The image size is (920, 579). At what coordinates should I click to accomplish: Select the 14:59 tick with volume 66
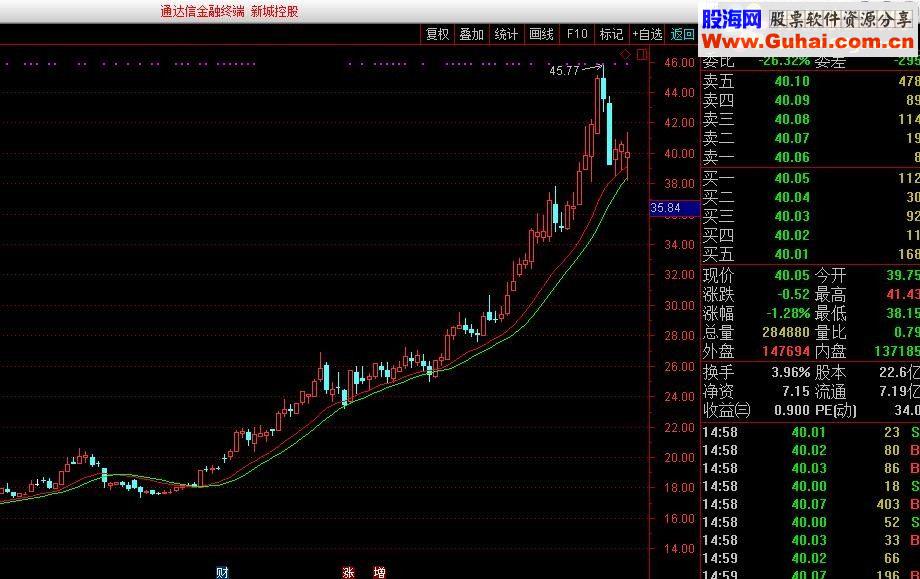click(x=811, y=558)
